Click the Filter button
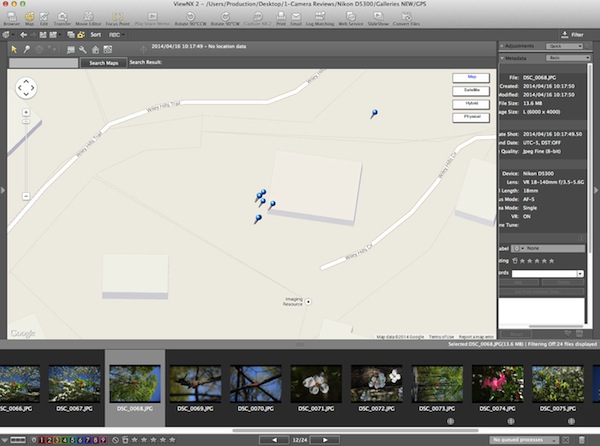The image size is (600, 446). point(571,34)
